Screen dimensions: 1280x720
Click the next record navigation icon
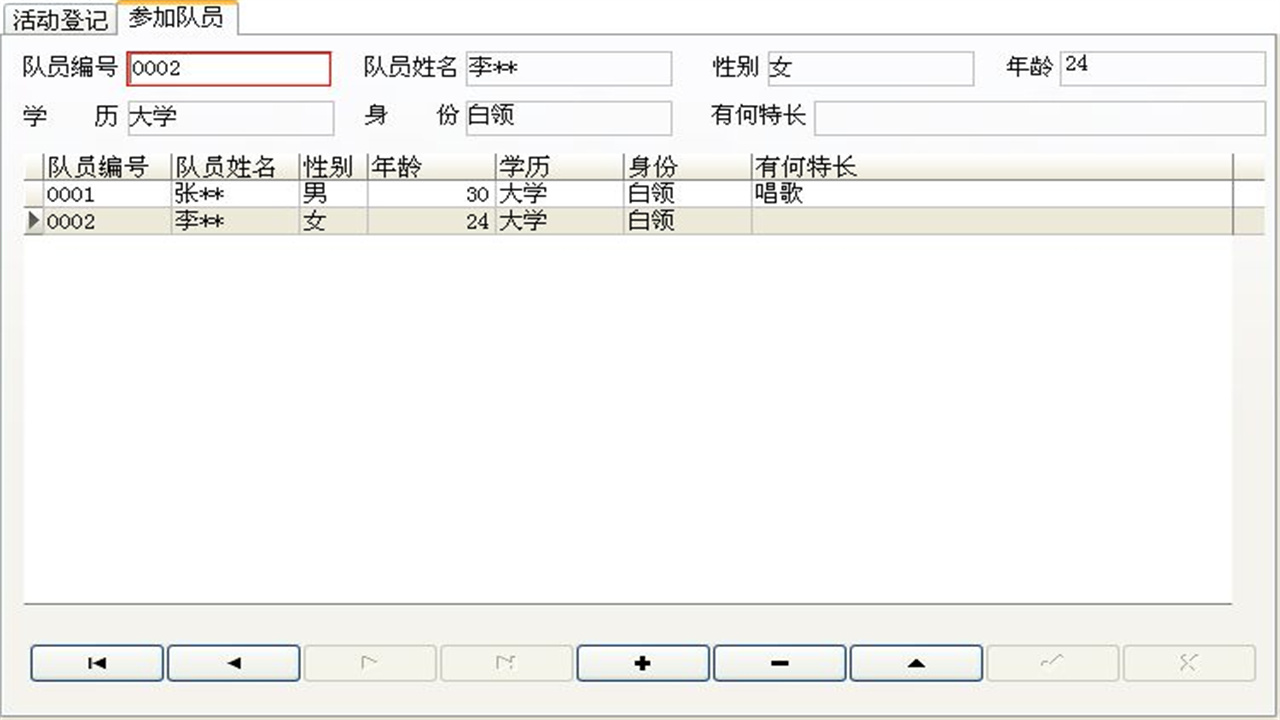pyautogui.click(x=370, y=662)
